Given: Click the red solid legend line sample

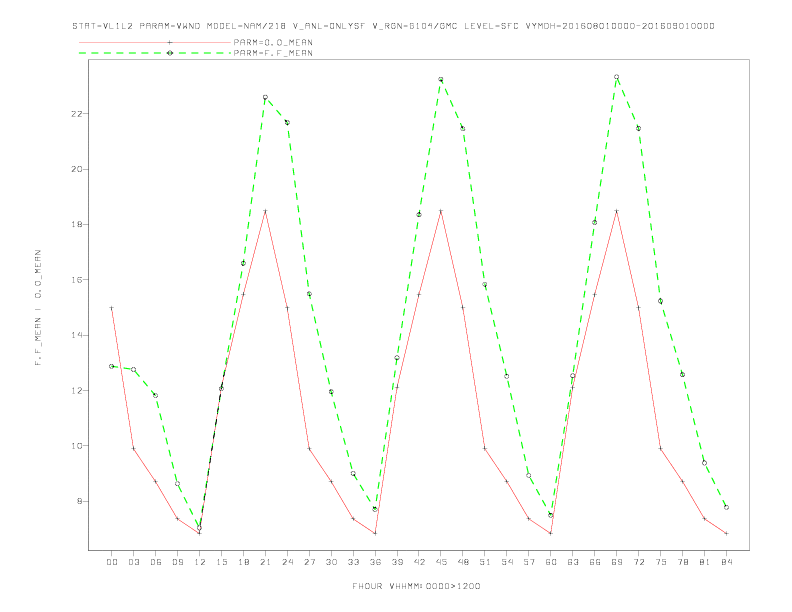Looking at the screenshot, I should tap(155, 42).
